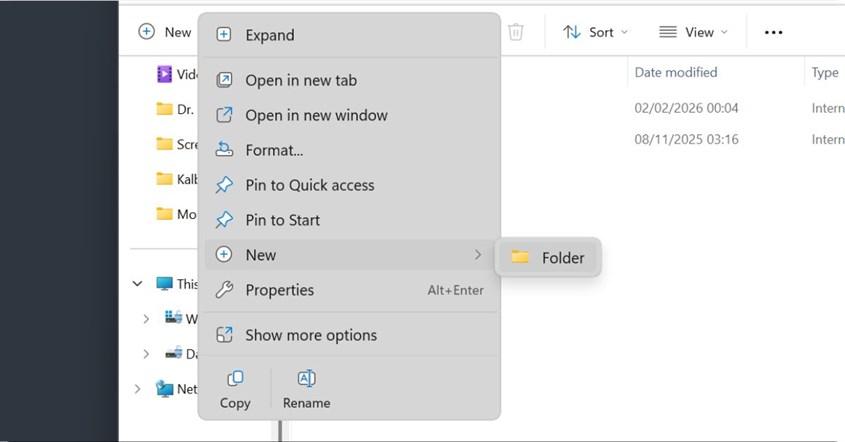Click Show more options
845x442 pixels.
click(349, 335)
